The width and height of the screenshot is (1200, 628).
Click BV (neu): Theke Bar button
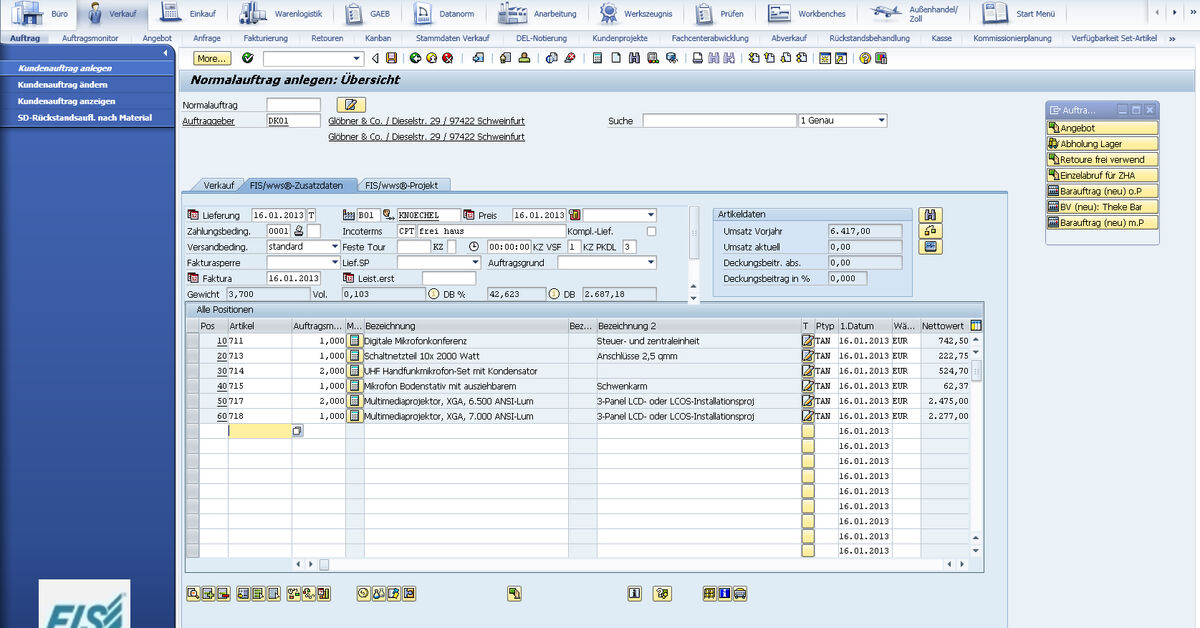click(x=1102, y=207)
